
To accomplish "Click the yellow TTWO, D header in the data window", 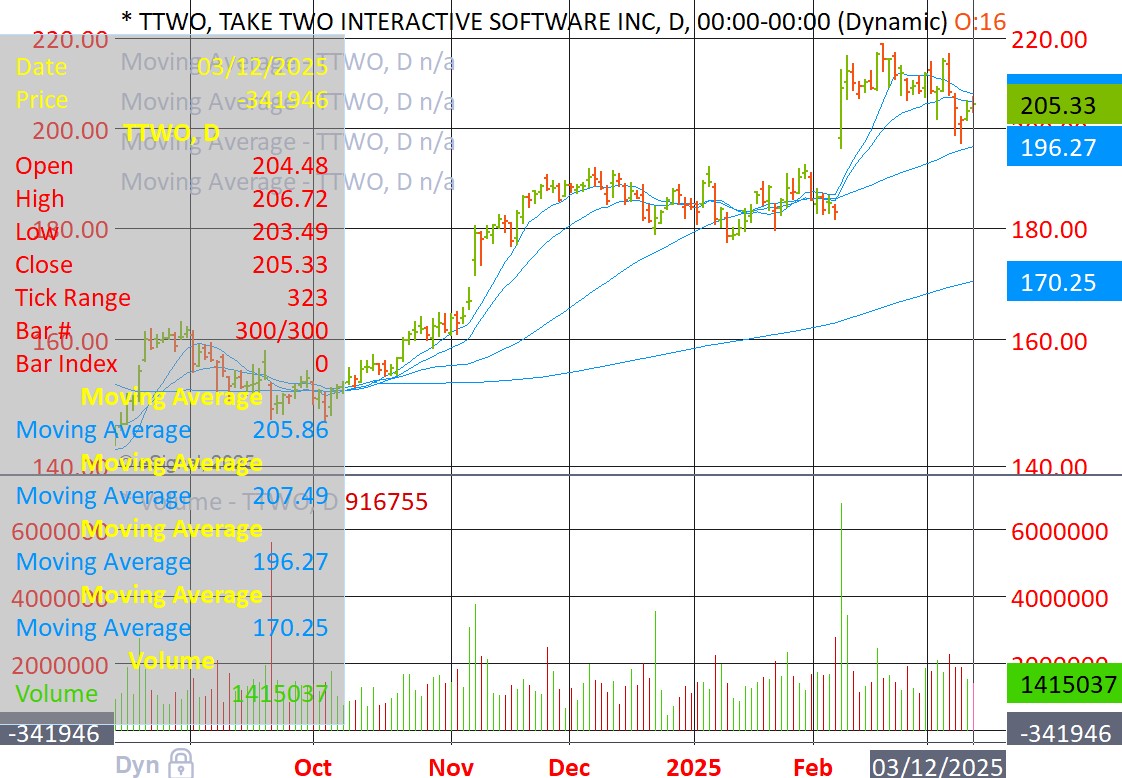I will (172, 132).
